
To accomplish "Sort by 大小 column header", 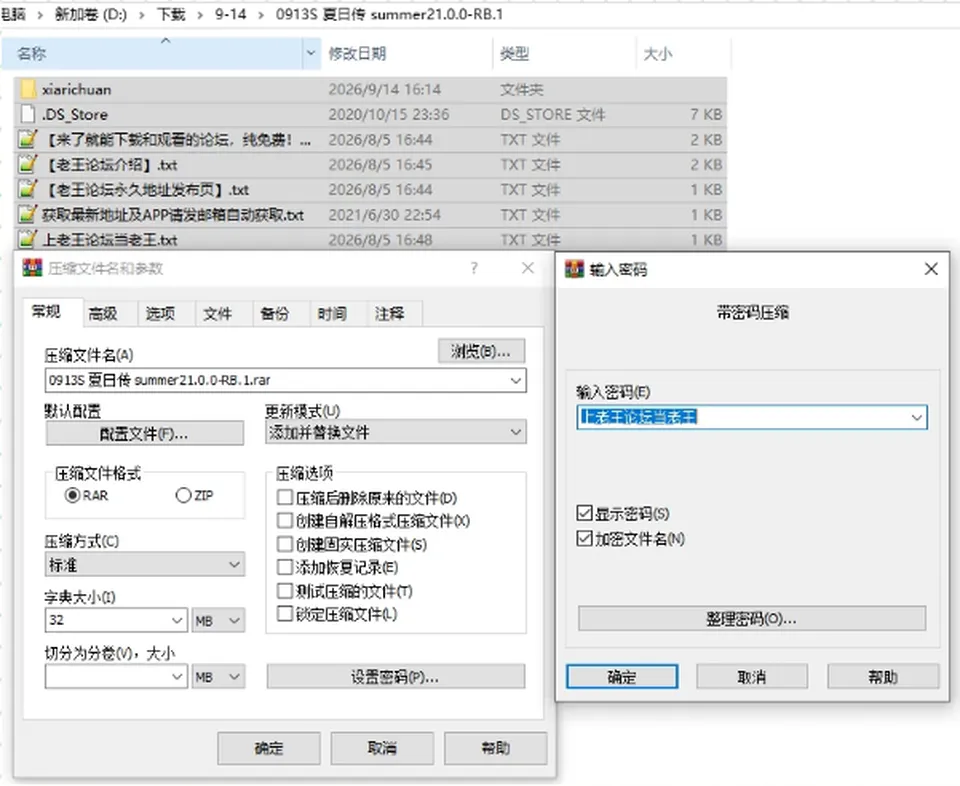I will (658, 53).
